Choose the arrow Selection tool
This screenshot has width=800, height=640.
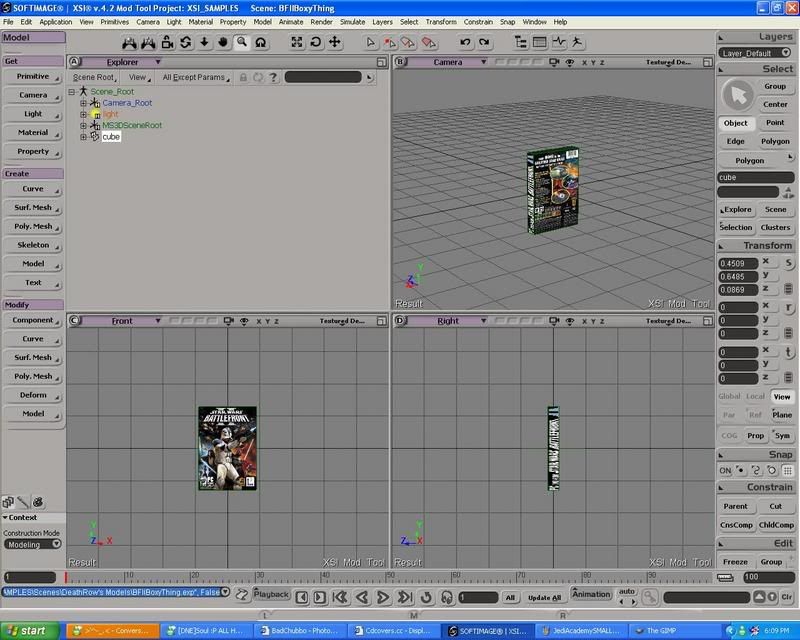coord(371,42)
